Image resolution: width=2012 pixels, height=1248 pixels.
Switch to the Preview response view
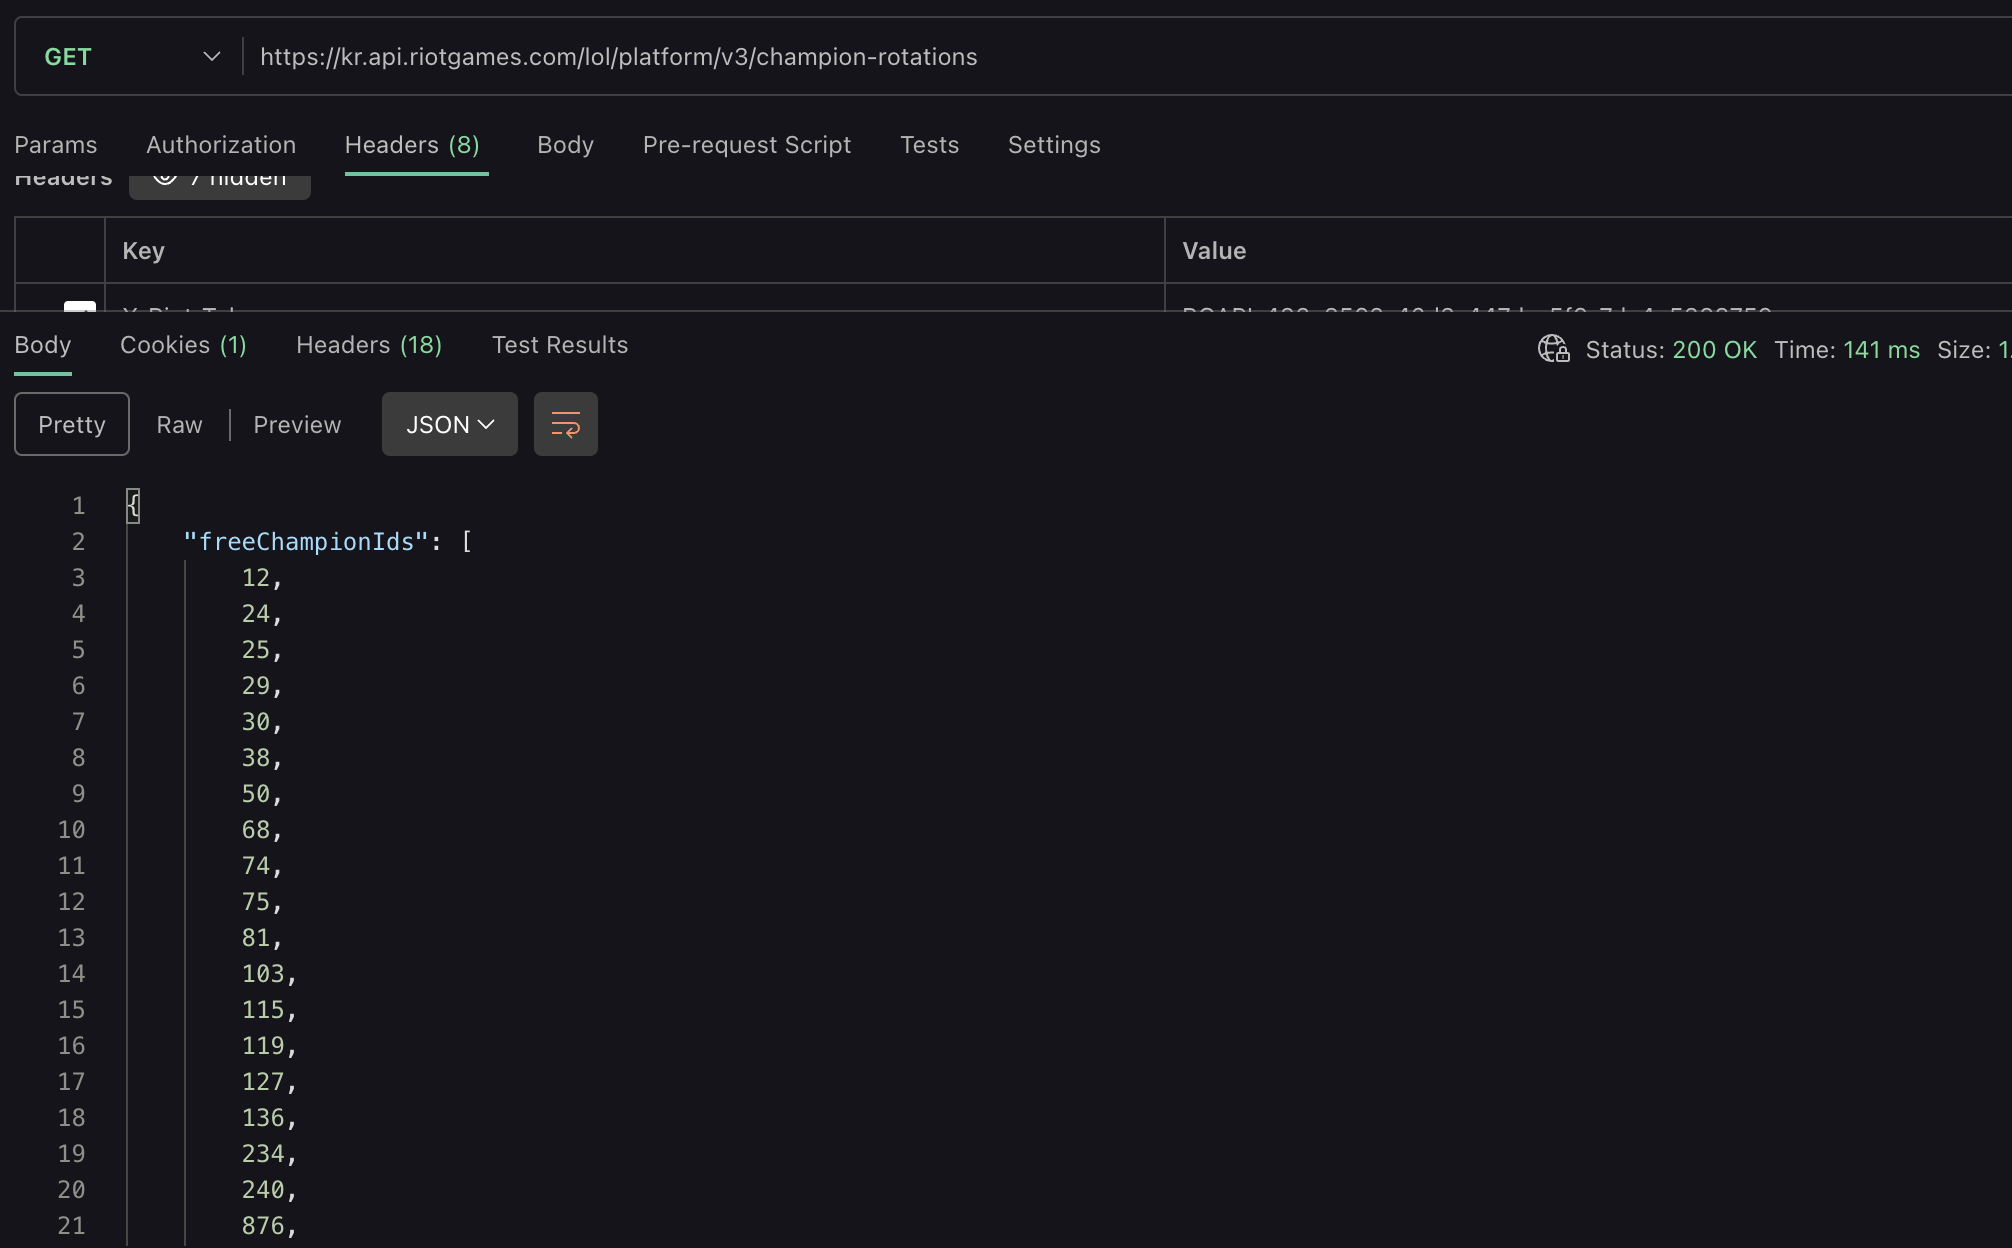coord(297,425)
